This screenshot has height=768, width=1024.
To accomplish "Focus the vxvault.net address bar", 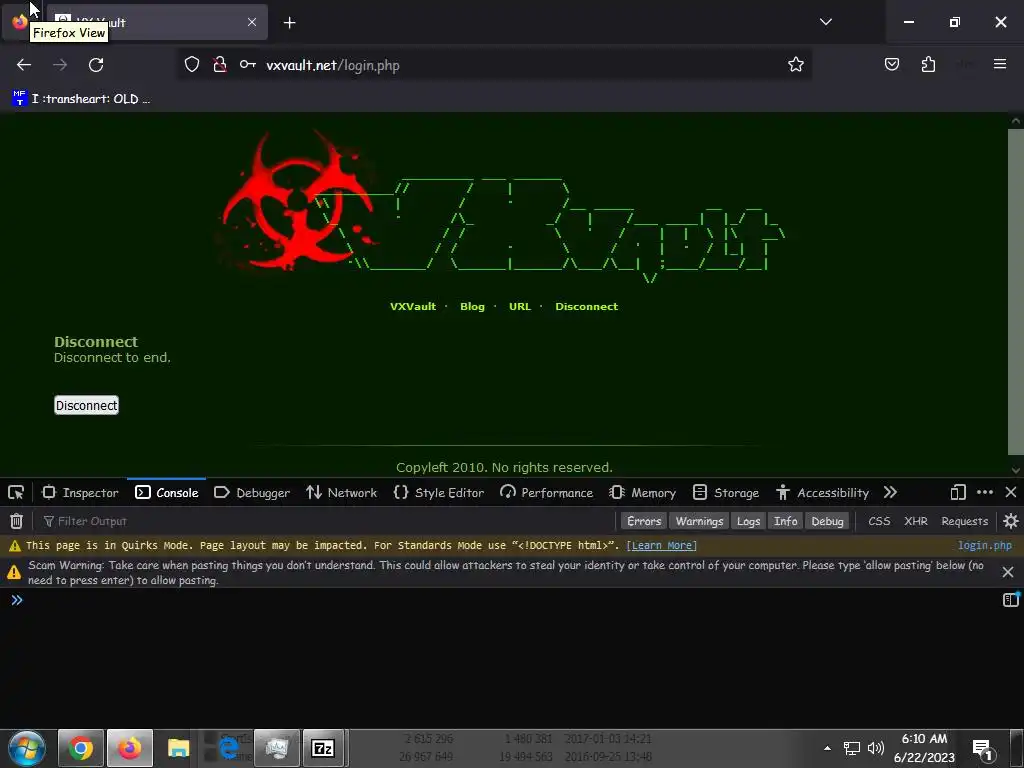I will tap(494, 65).
